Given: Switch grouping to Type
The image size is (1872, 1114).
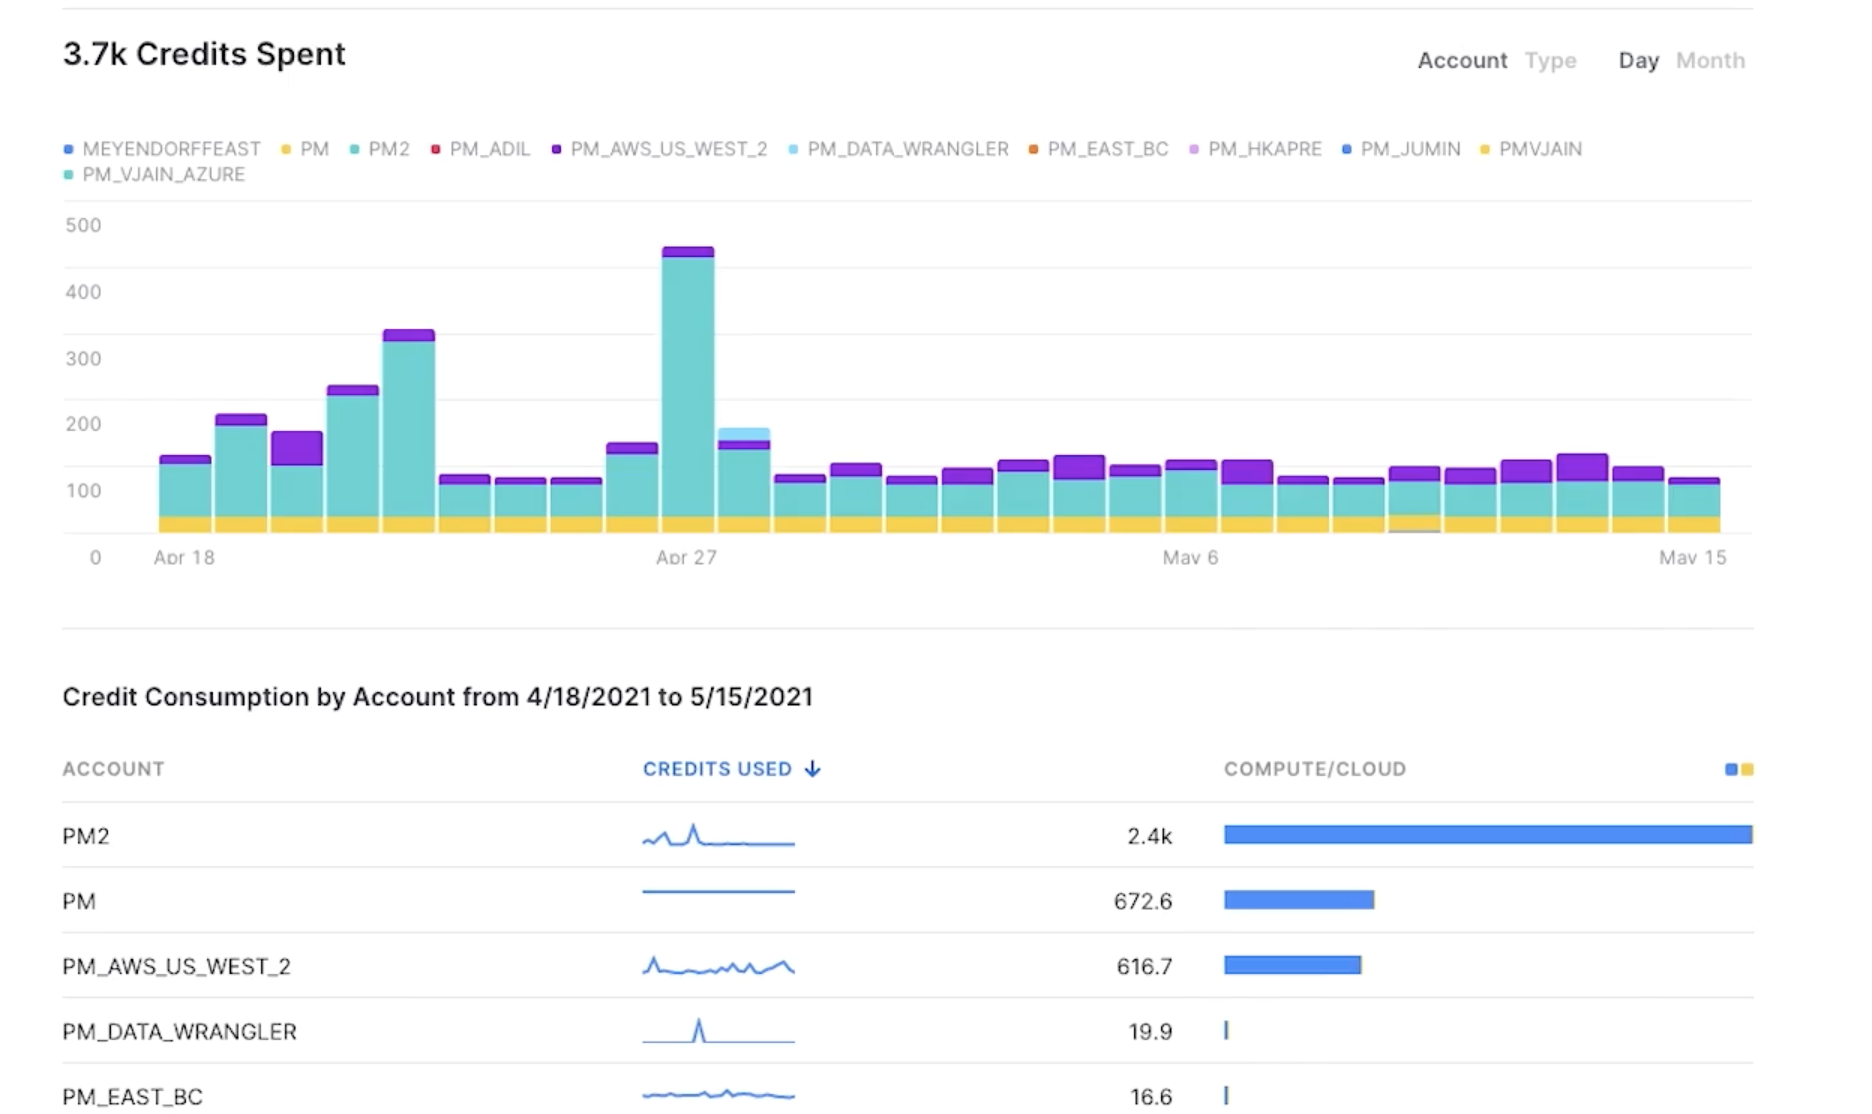Looking at the screenshot, I should 1550,61.
